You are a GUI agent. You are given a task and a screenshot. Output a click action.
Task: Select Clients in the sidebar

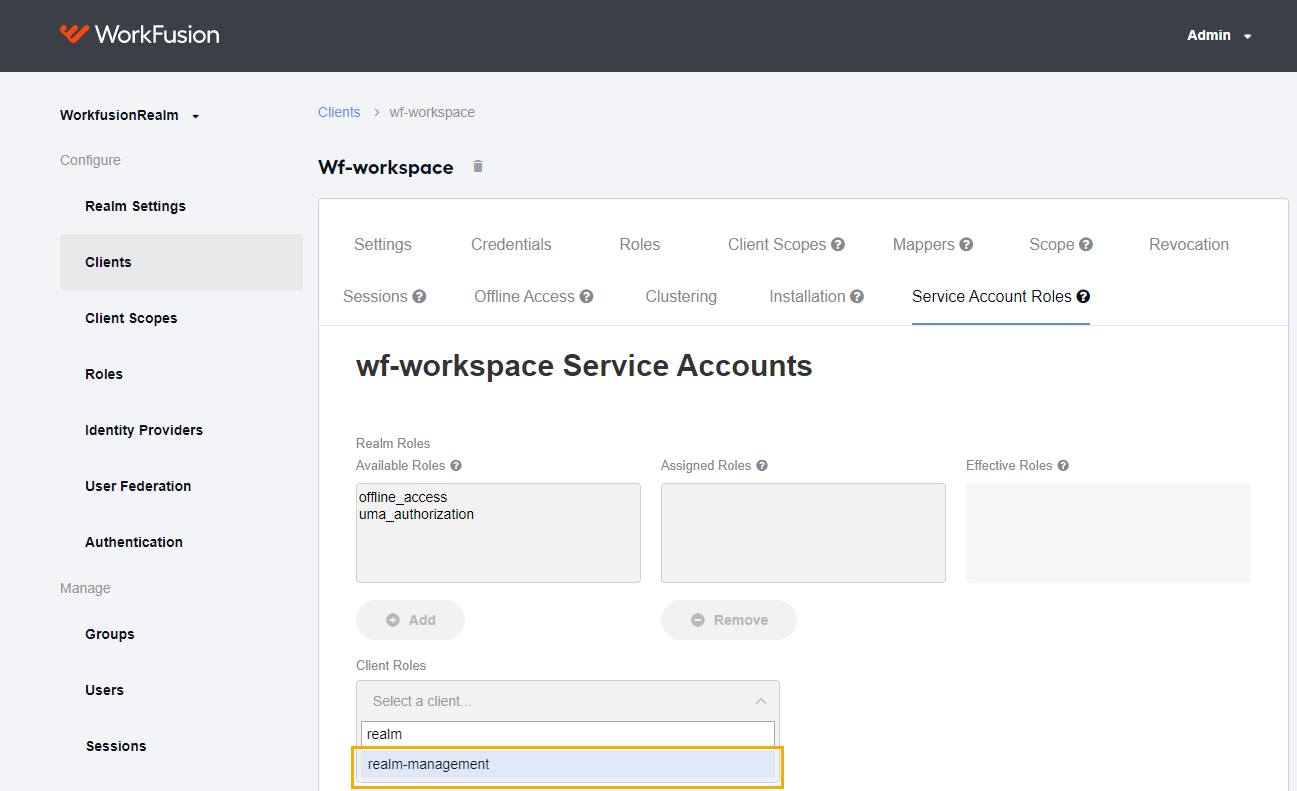click(x=181, y=262)
